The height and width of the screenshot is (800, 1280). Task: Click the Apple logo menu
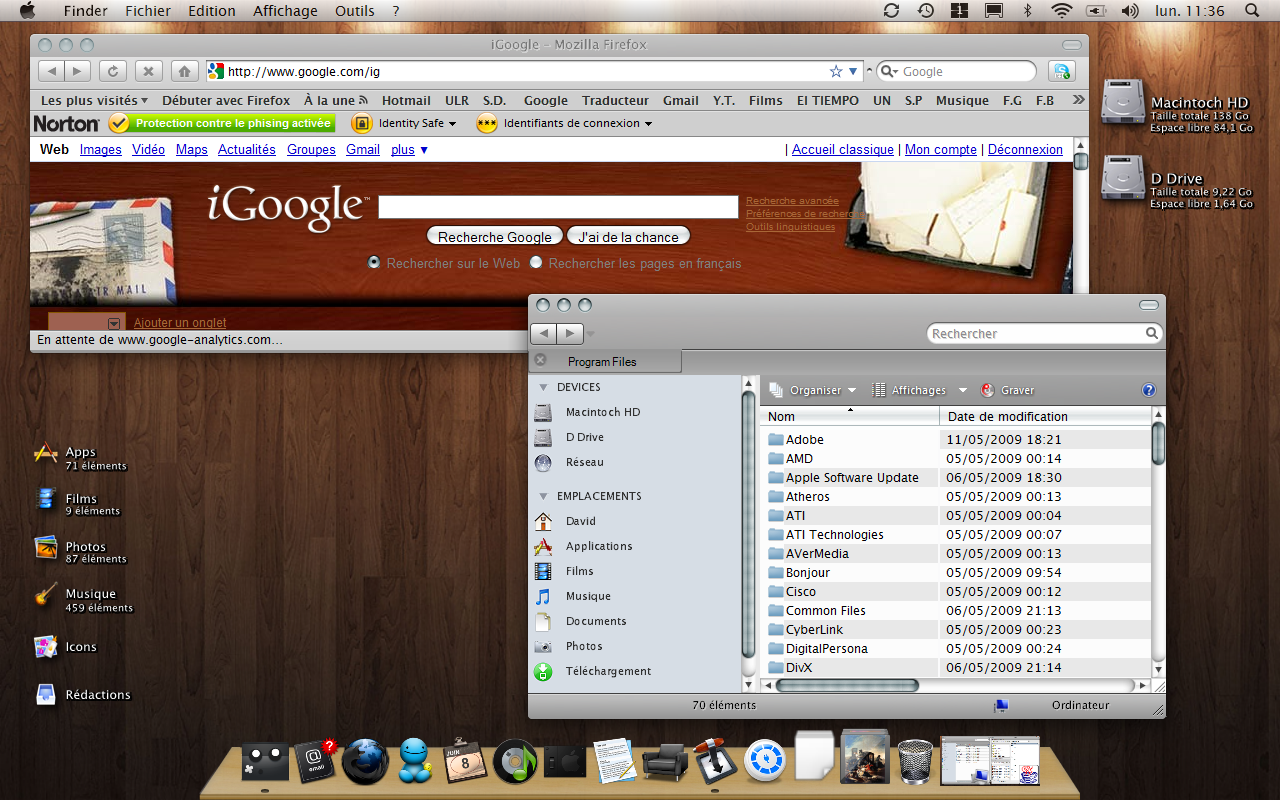coord(27,11)
